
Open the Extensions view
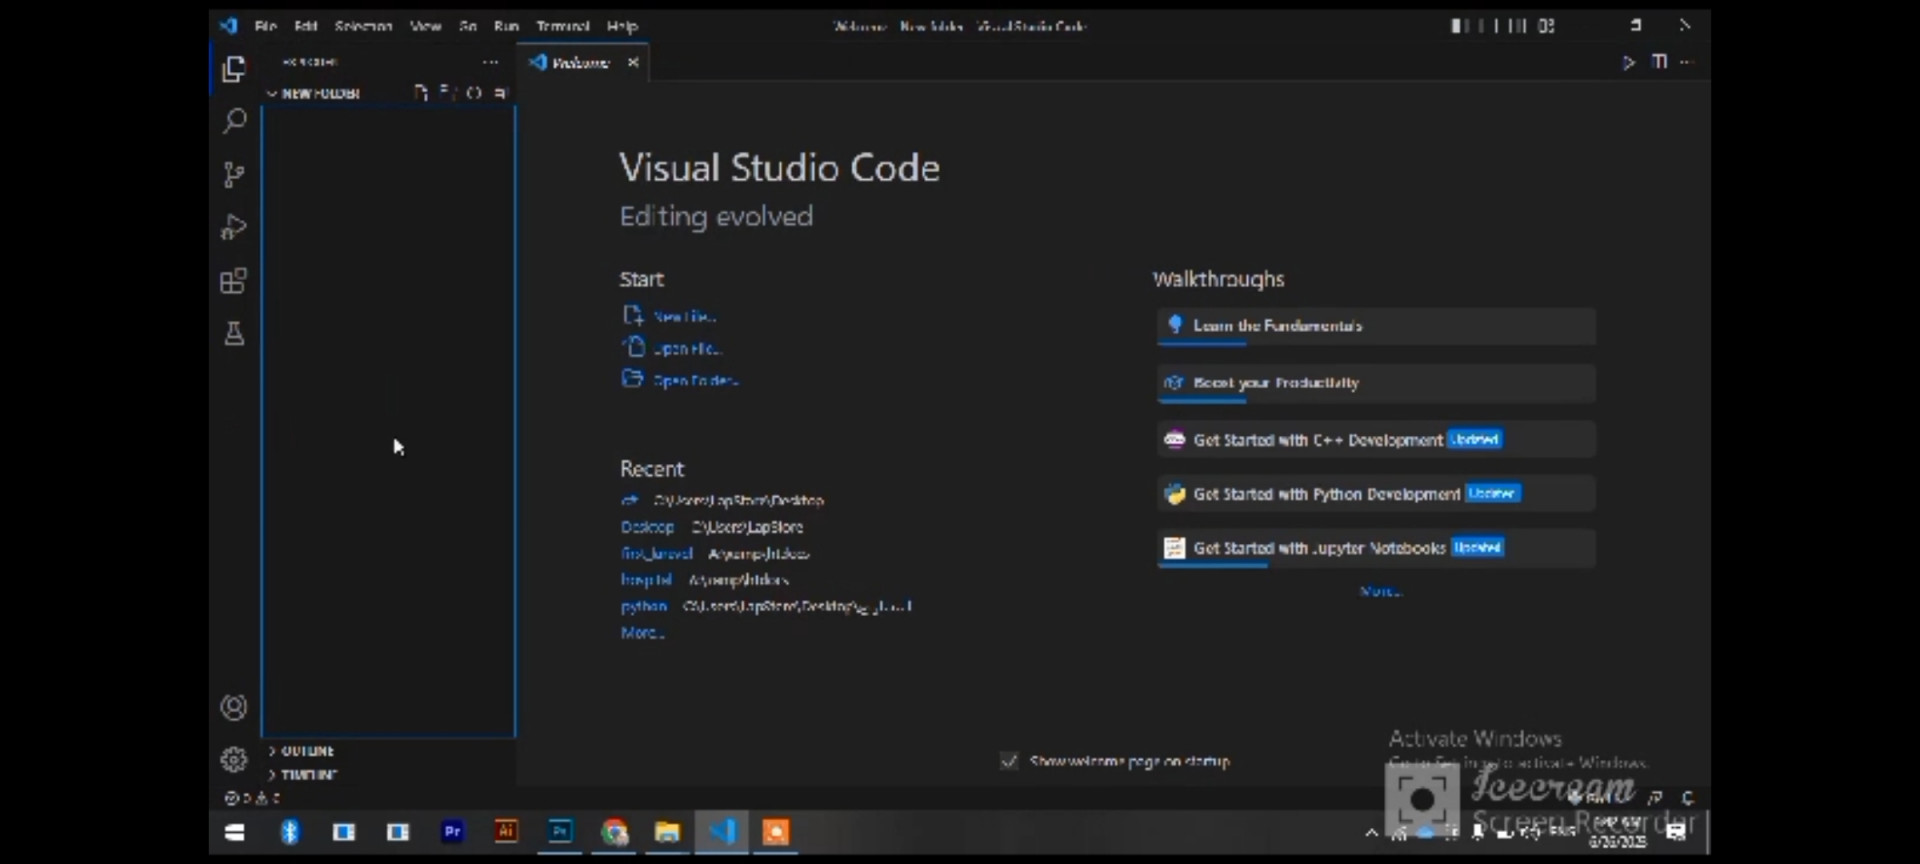(234, 281)
